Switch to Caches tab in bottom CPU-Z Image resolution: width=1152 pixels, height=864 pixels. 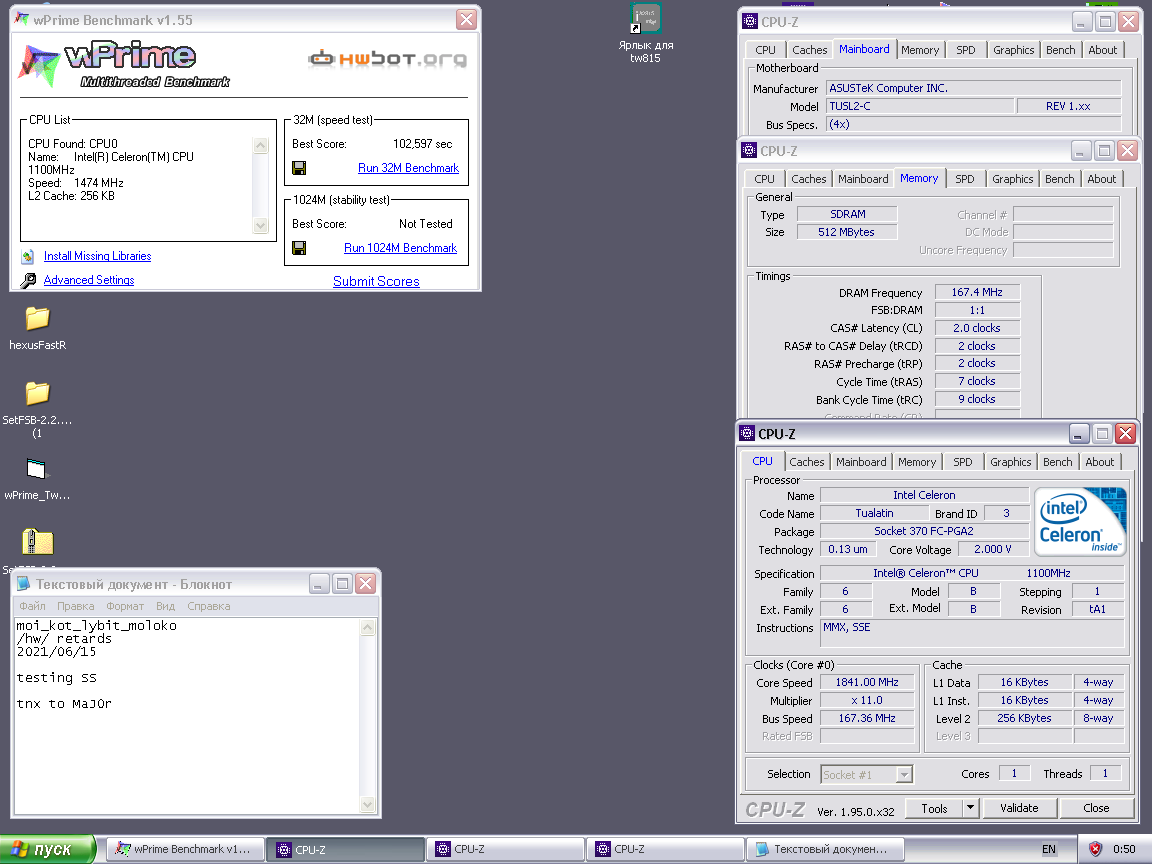(x=807, y=462)
